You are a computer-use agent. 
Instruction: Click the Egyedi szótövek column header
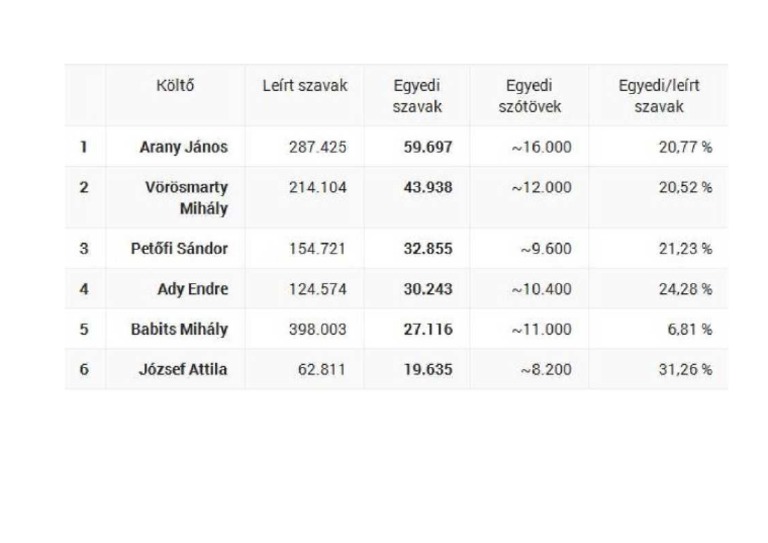(530, 95)
